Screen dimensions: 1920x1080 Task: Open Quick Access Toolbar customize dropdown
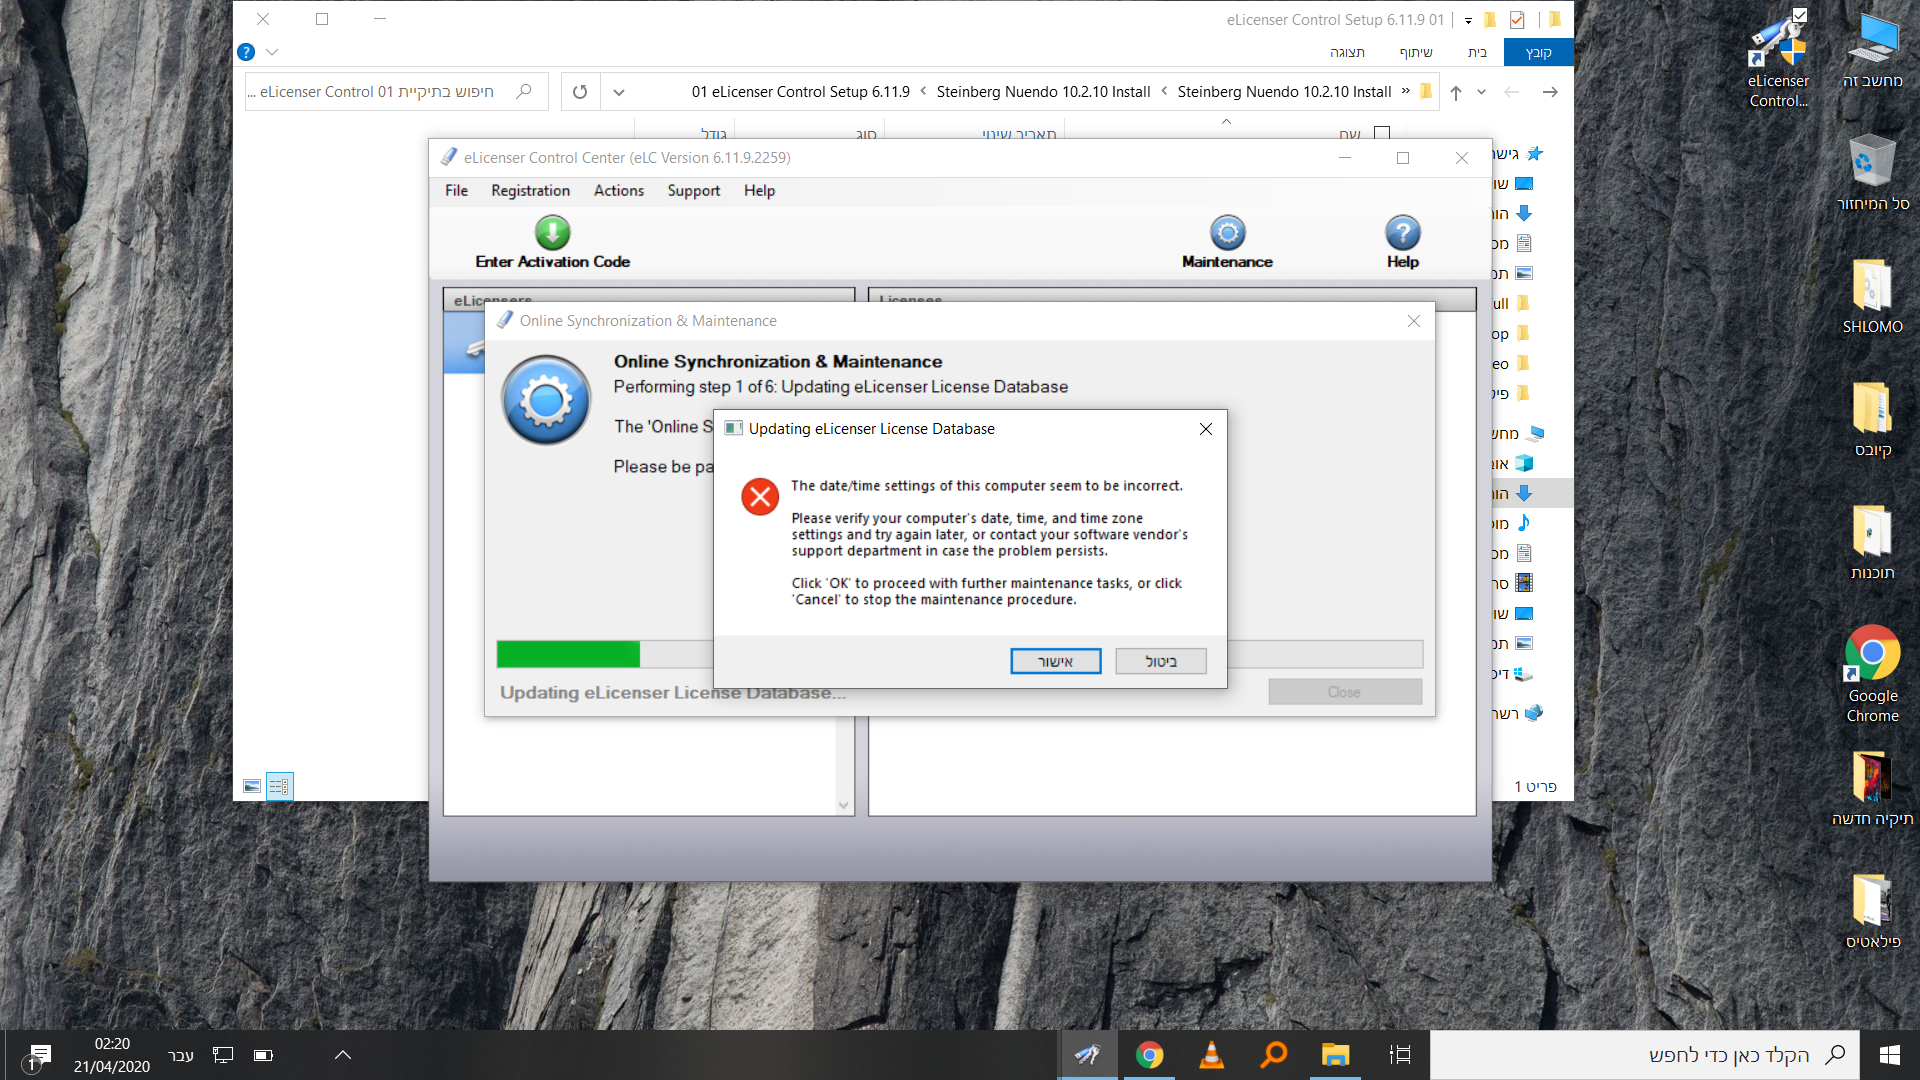point(1468,20)
